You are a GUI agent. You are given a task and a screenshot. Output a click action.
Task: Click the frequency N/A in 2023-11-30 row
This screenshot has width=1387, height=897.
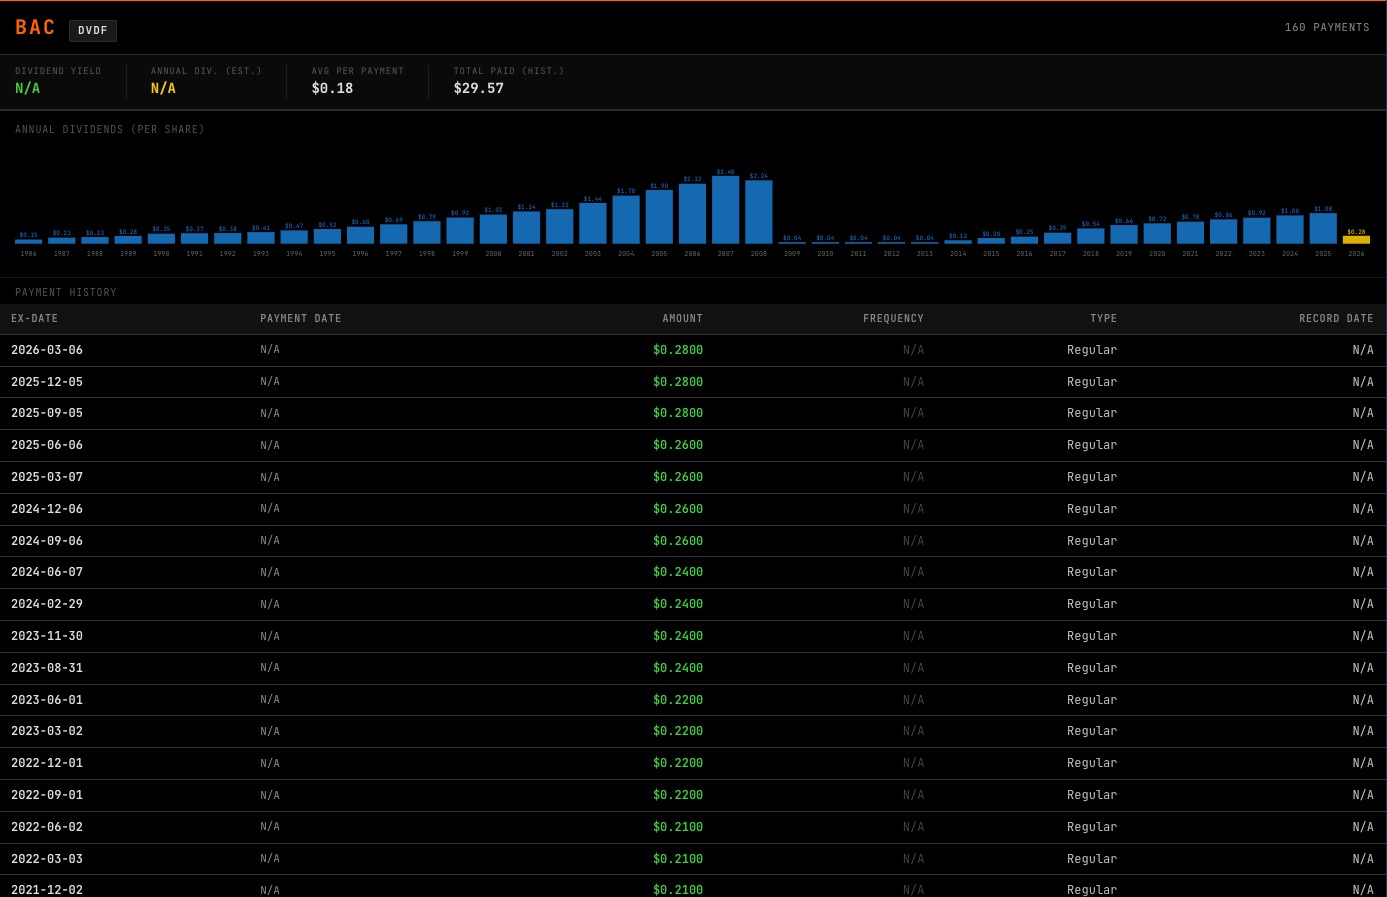913,636
